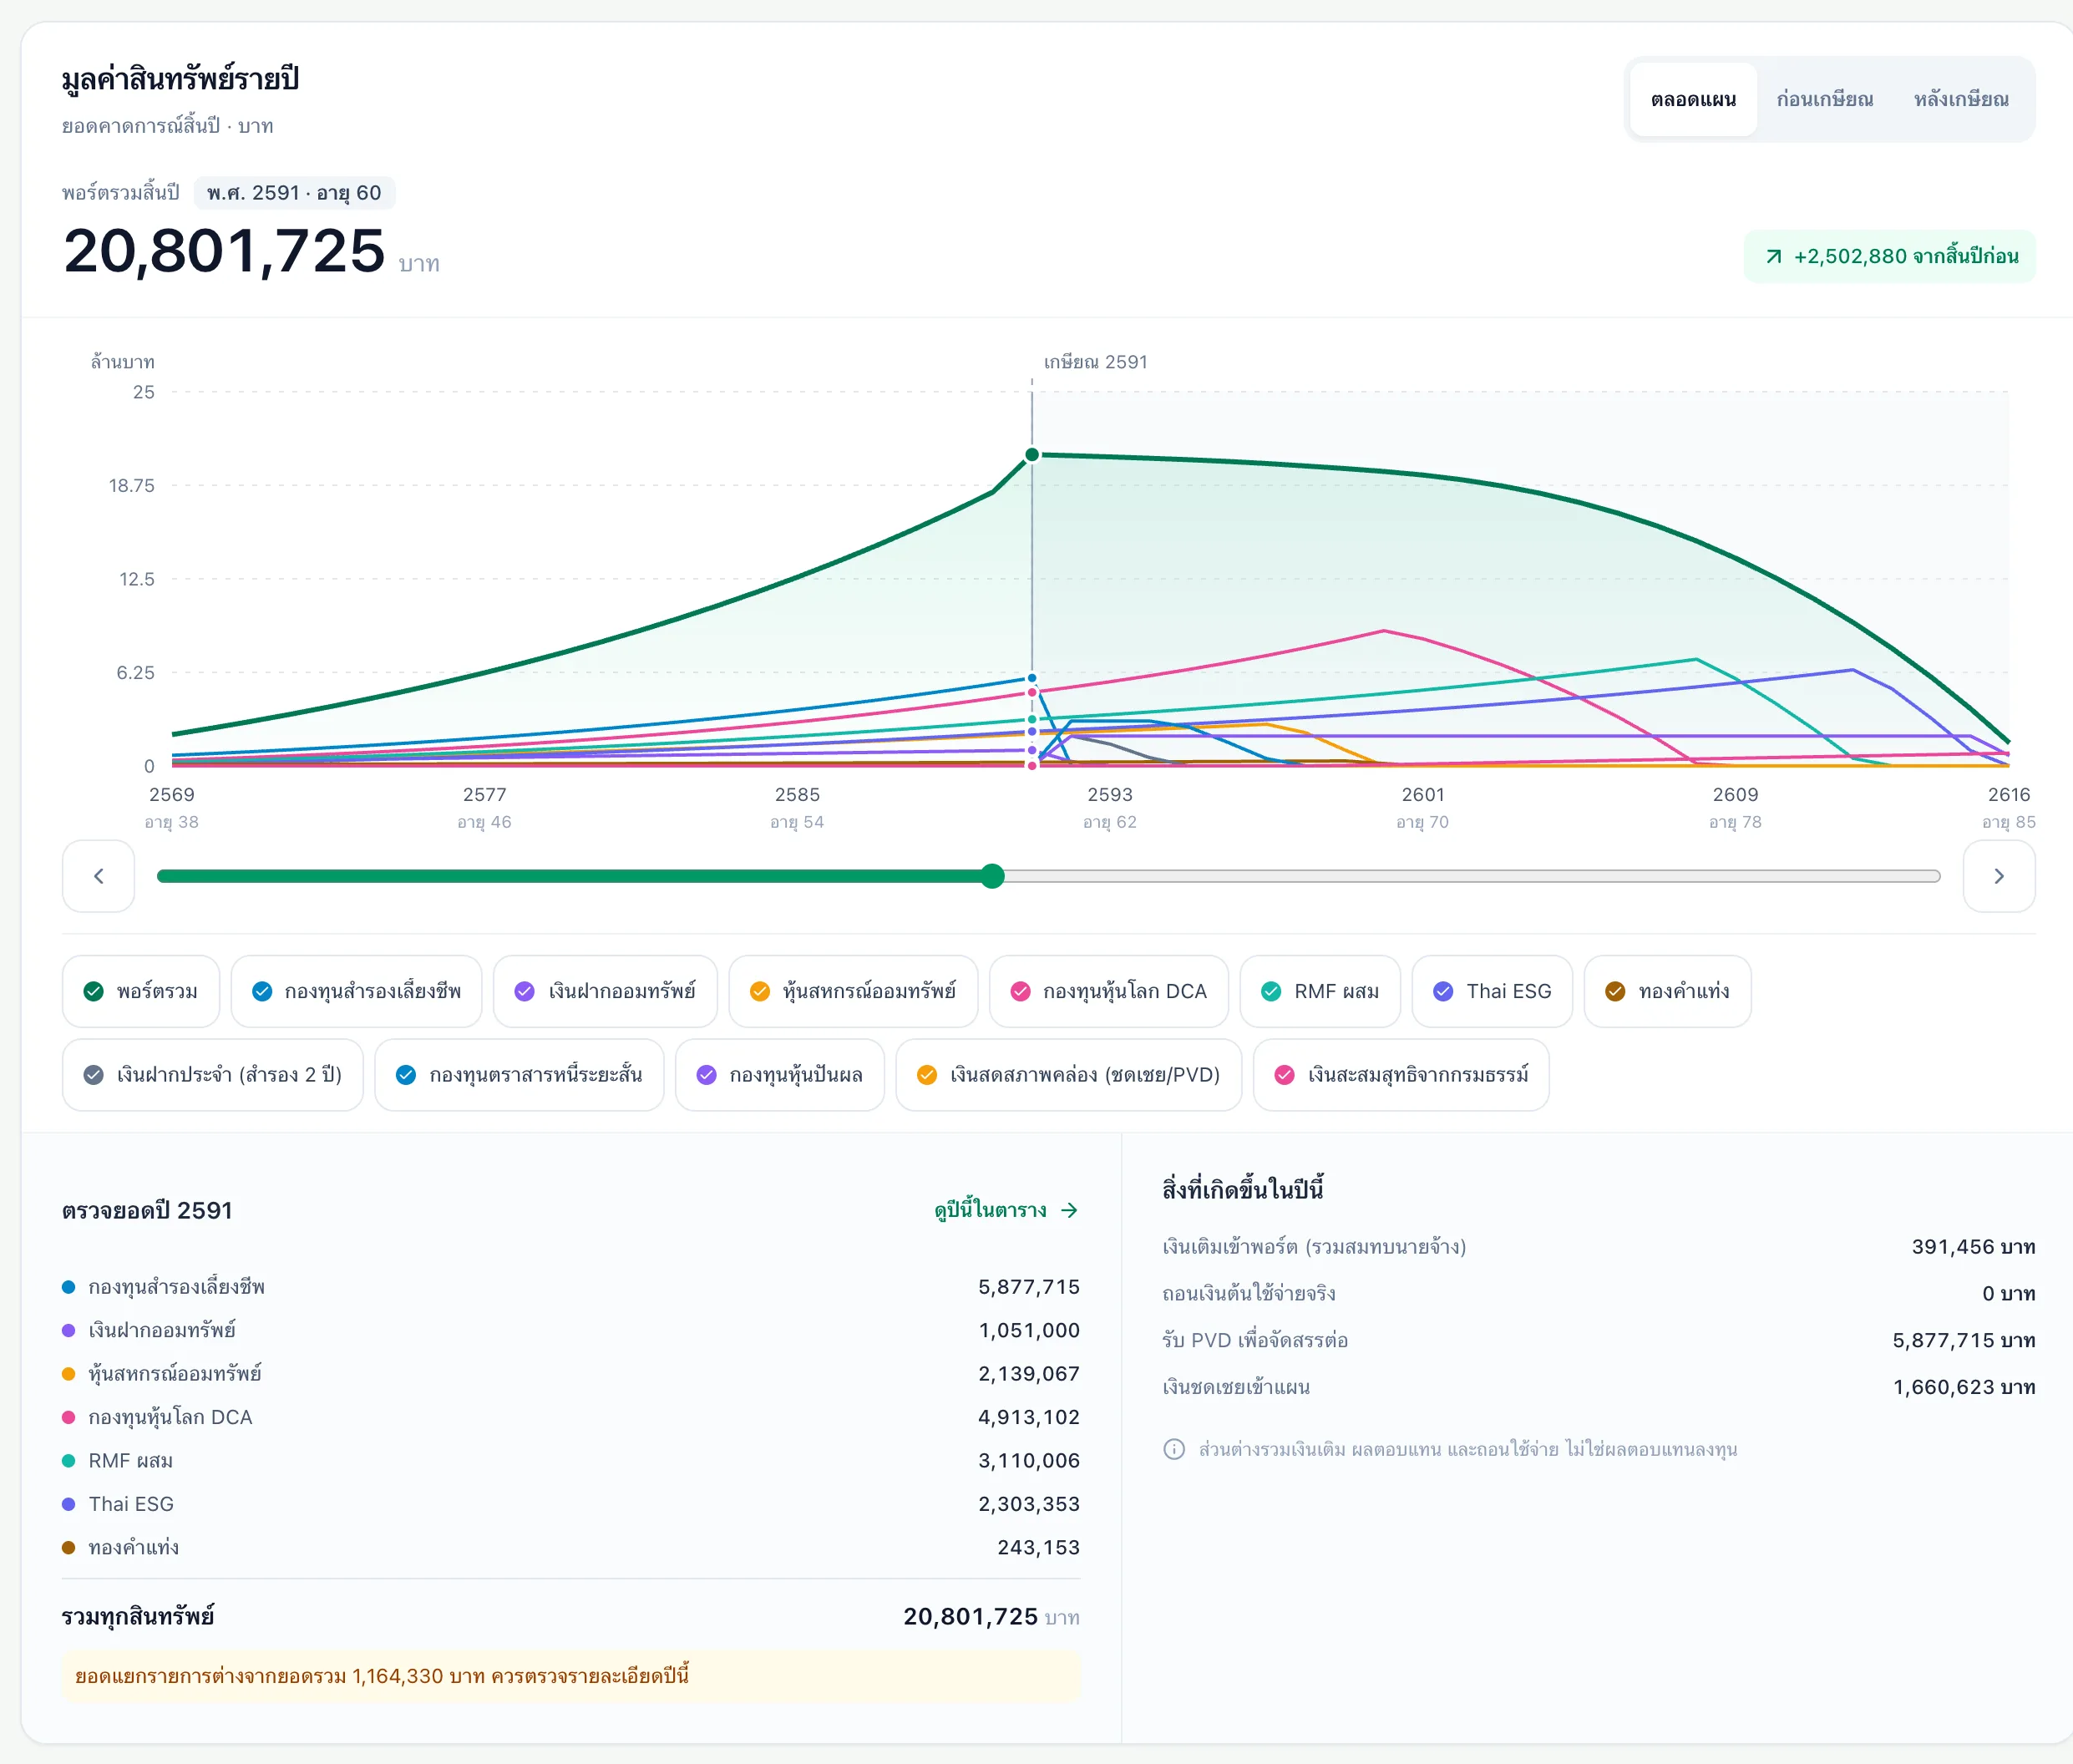2073x1764 pixels.
Task: Click portfolio peak point at เกษียณ 2591 marker
Action: 1032,455
